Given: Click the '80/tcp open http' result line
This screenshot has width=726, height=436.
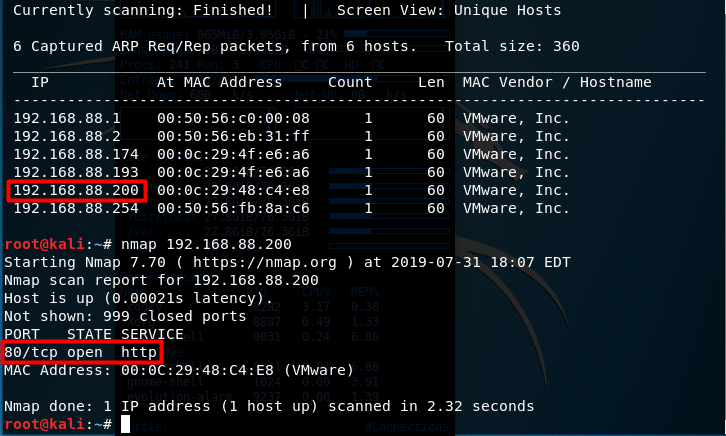Looking at the screenshot, I should [80, 353].
